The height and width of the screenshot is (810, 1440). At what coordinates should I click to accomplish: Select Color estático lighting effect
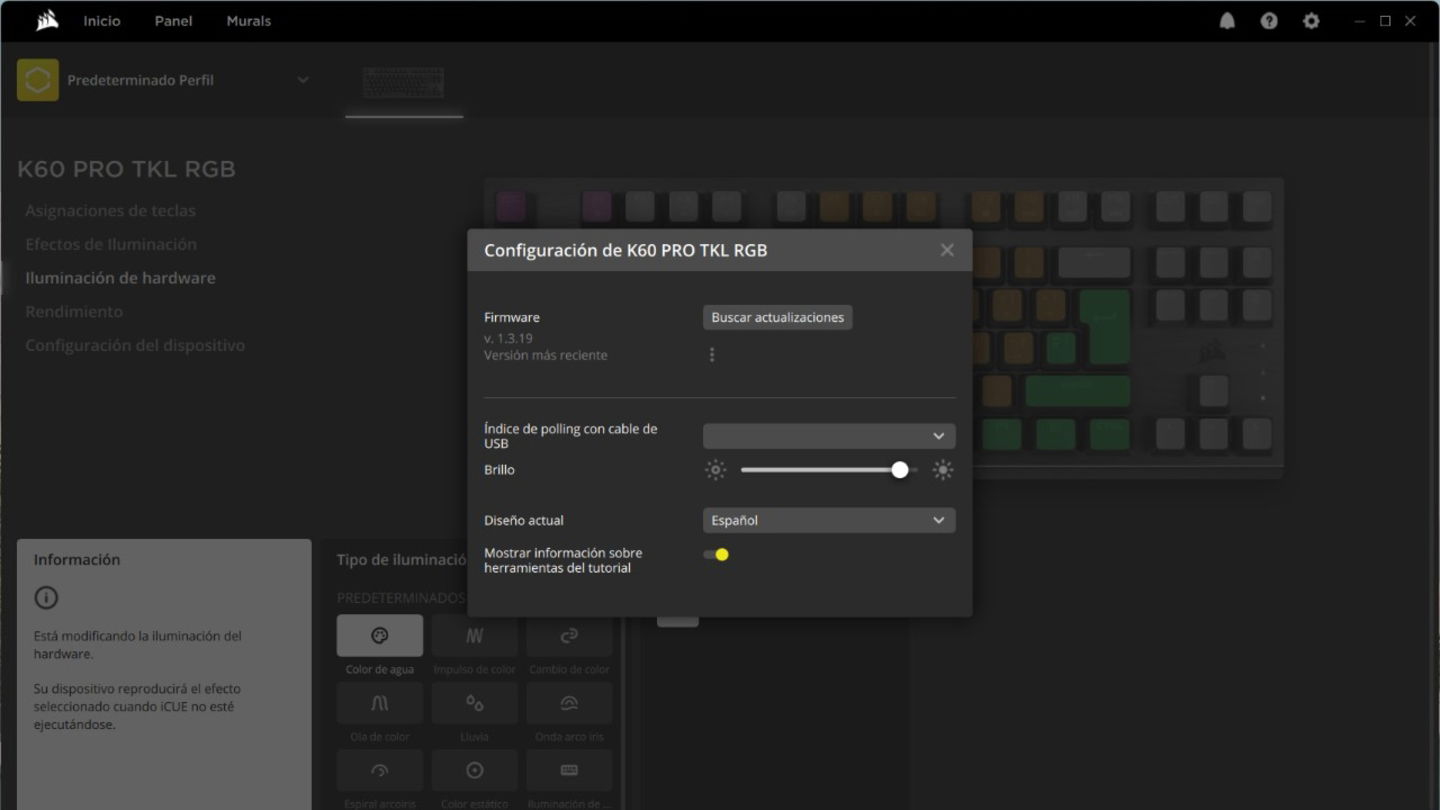(x=475, y=771)
